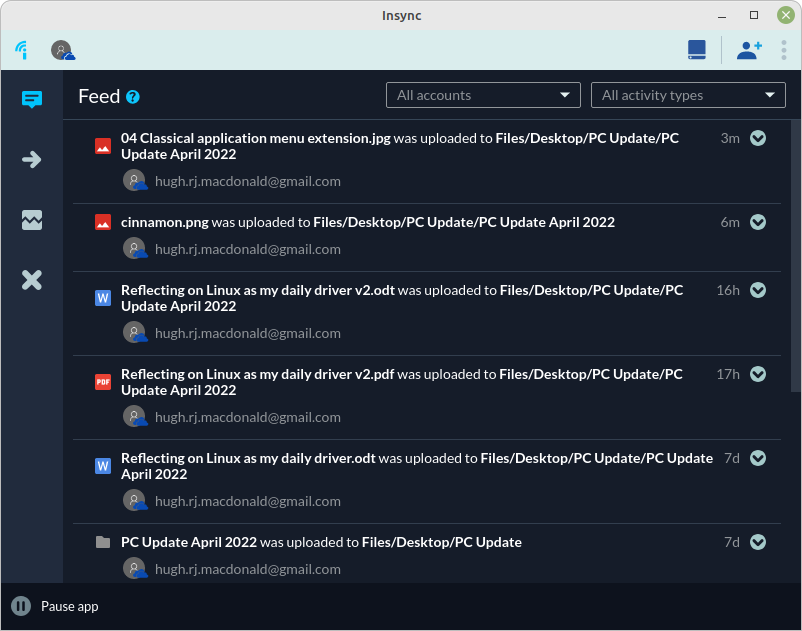Click the folder icon beside PC Update April 2022
The height and width of the screenshot is (631, 802).
102,542
